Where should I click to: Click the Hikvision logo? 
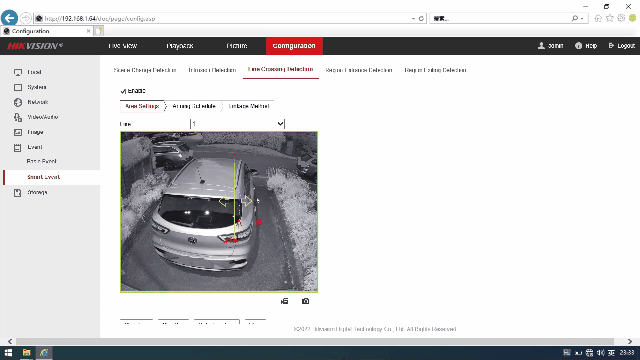coord(35,46)
